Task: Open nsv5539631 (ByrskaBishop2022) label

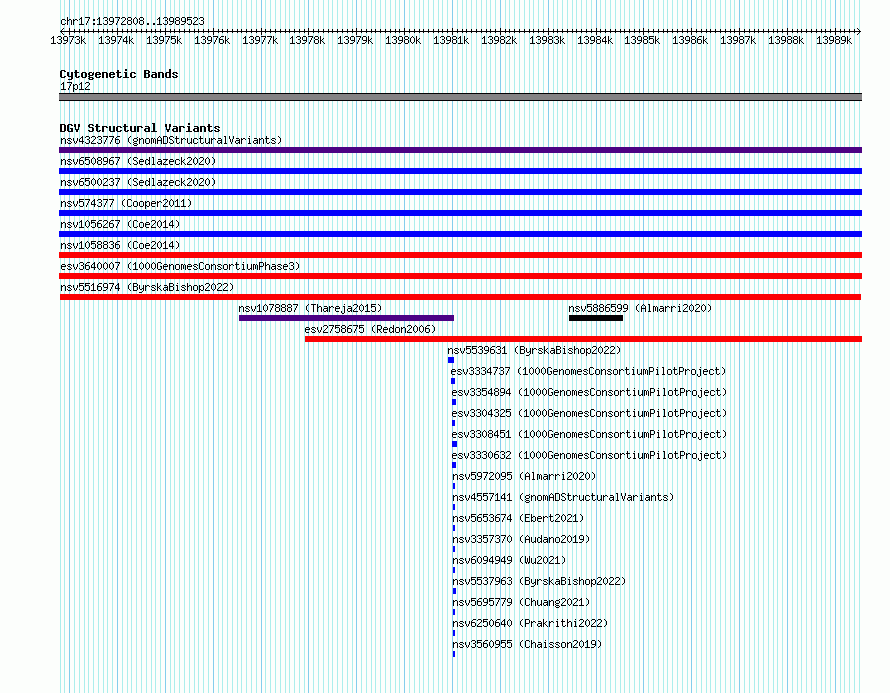Action: (534, 350)
